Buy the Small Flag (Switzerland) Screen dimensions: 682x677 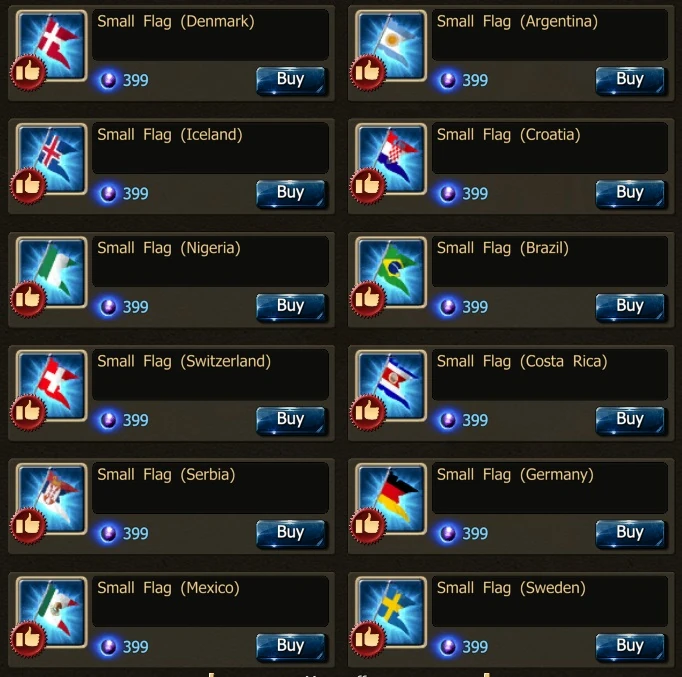[291, 420]
